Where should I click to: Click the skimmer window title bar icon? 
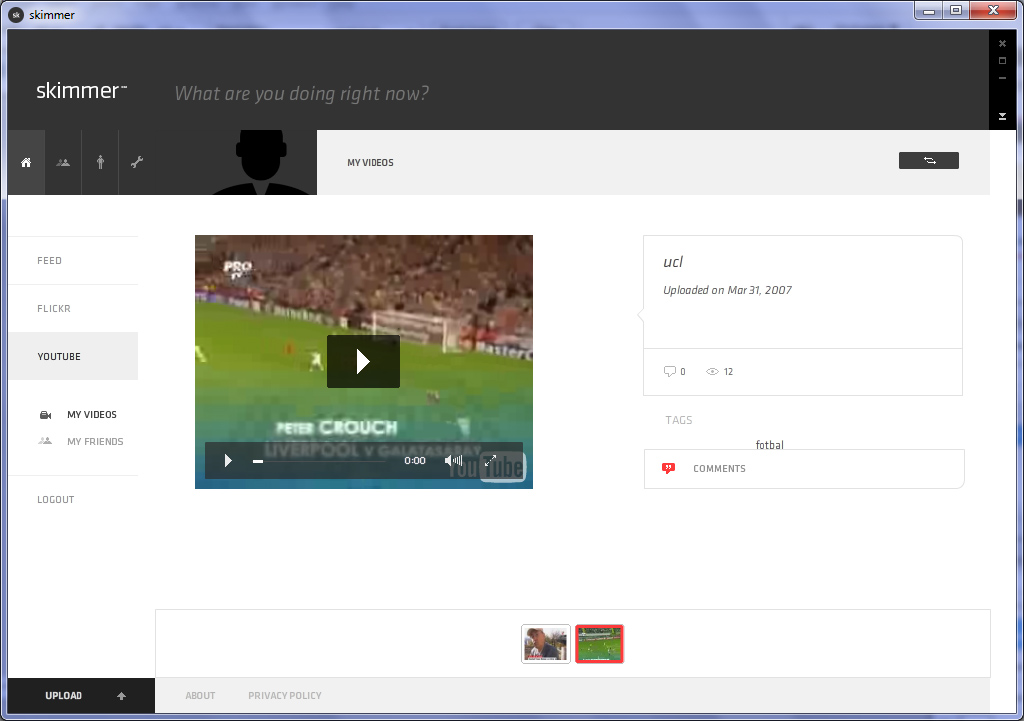pyautogui.click(x=17, y=14)
